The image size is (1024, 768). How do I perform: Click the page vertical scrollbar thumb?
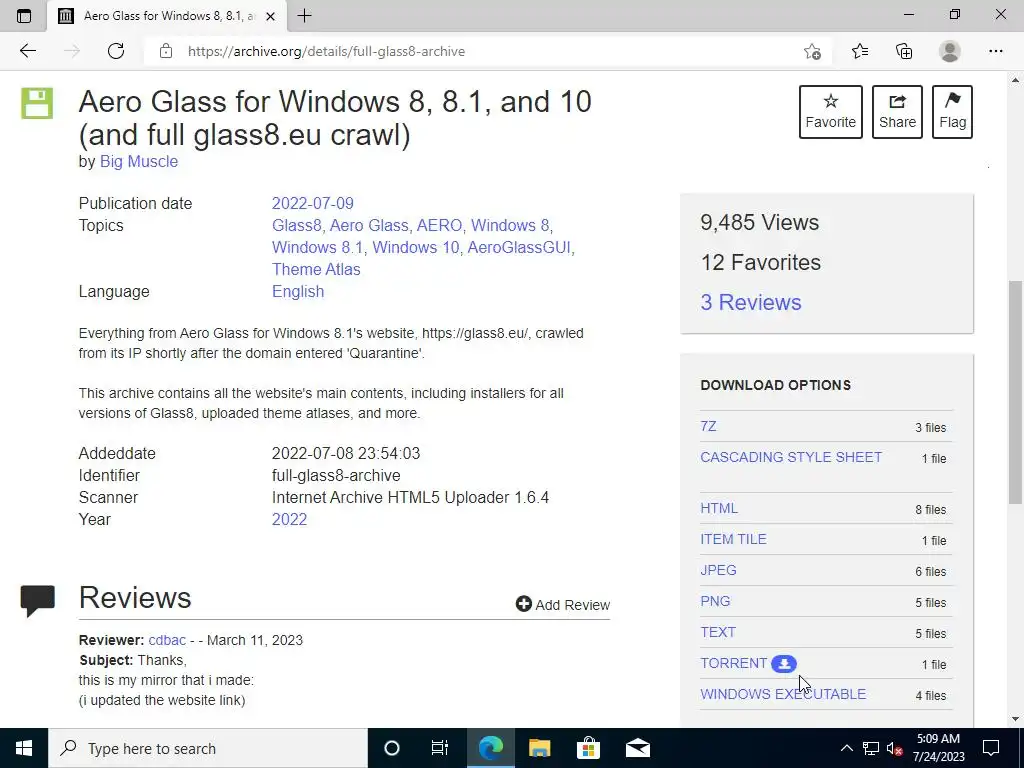1015,392
